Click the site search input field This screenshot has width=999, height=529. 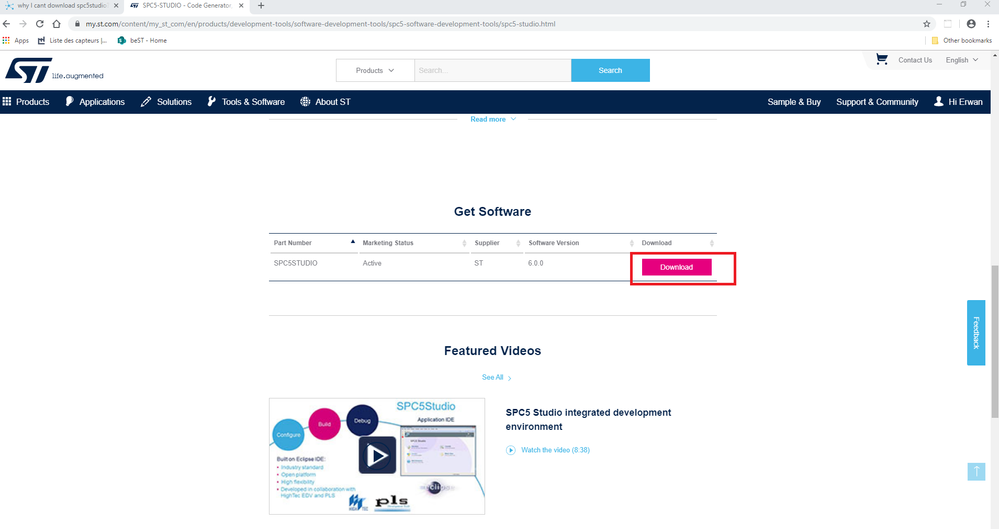492,70
